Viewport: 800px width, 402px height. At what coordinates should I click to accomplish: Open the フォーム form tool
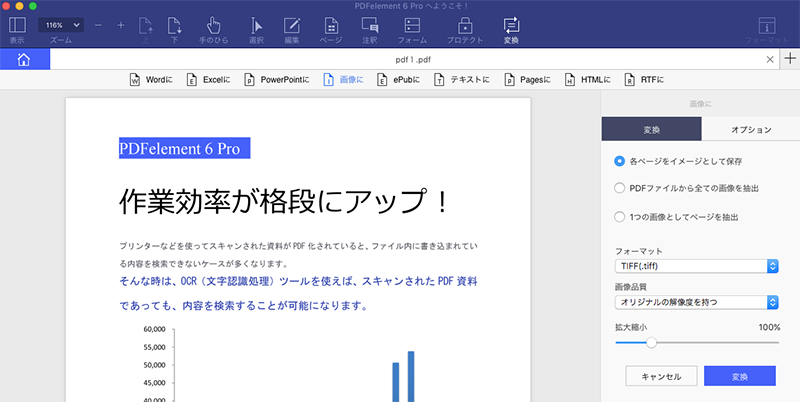tap(411, 26)
